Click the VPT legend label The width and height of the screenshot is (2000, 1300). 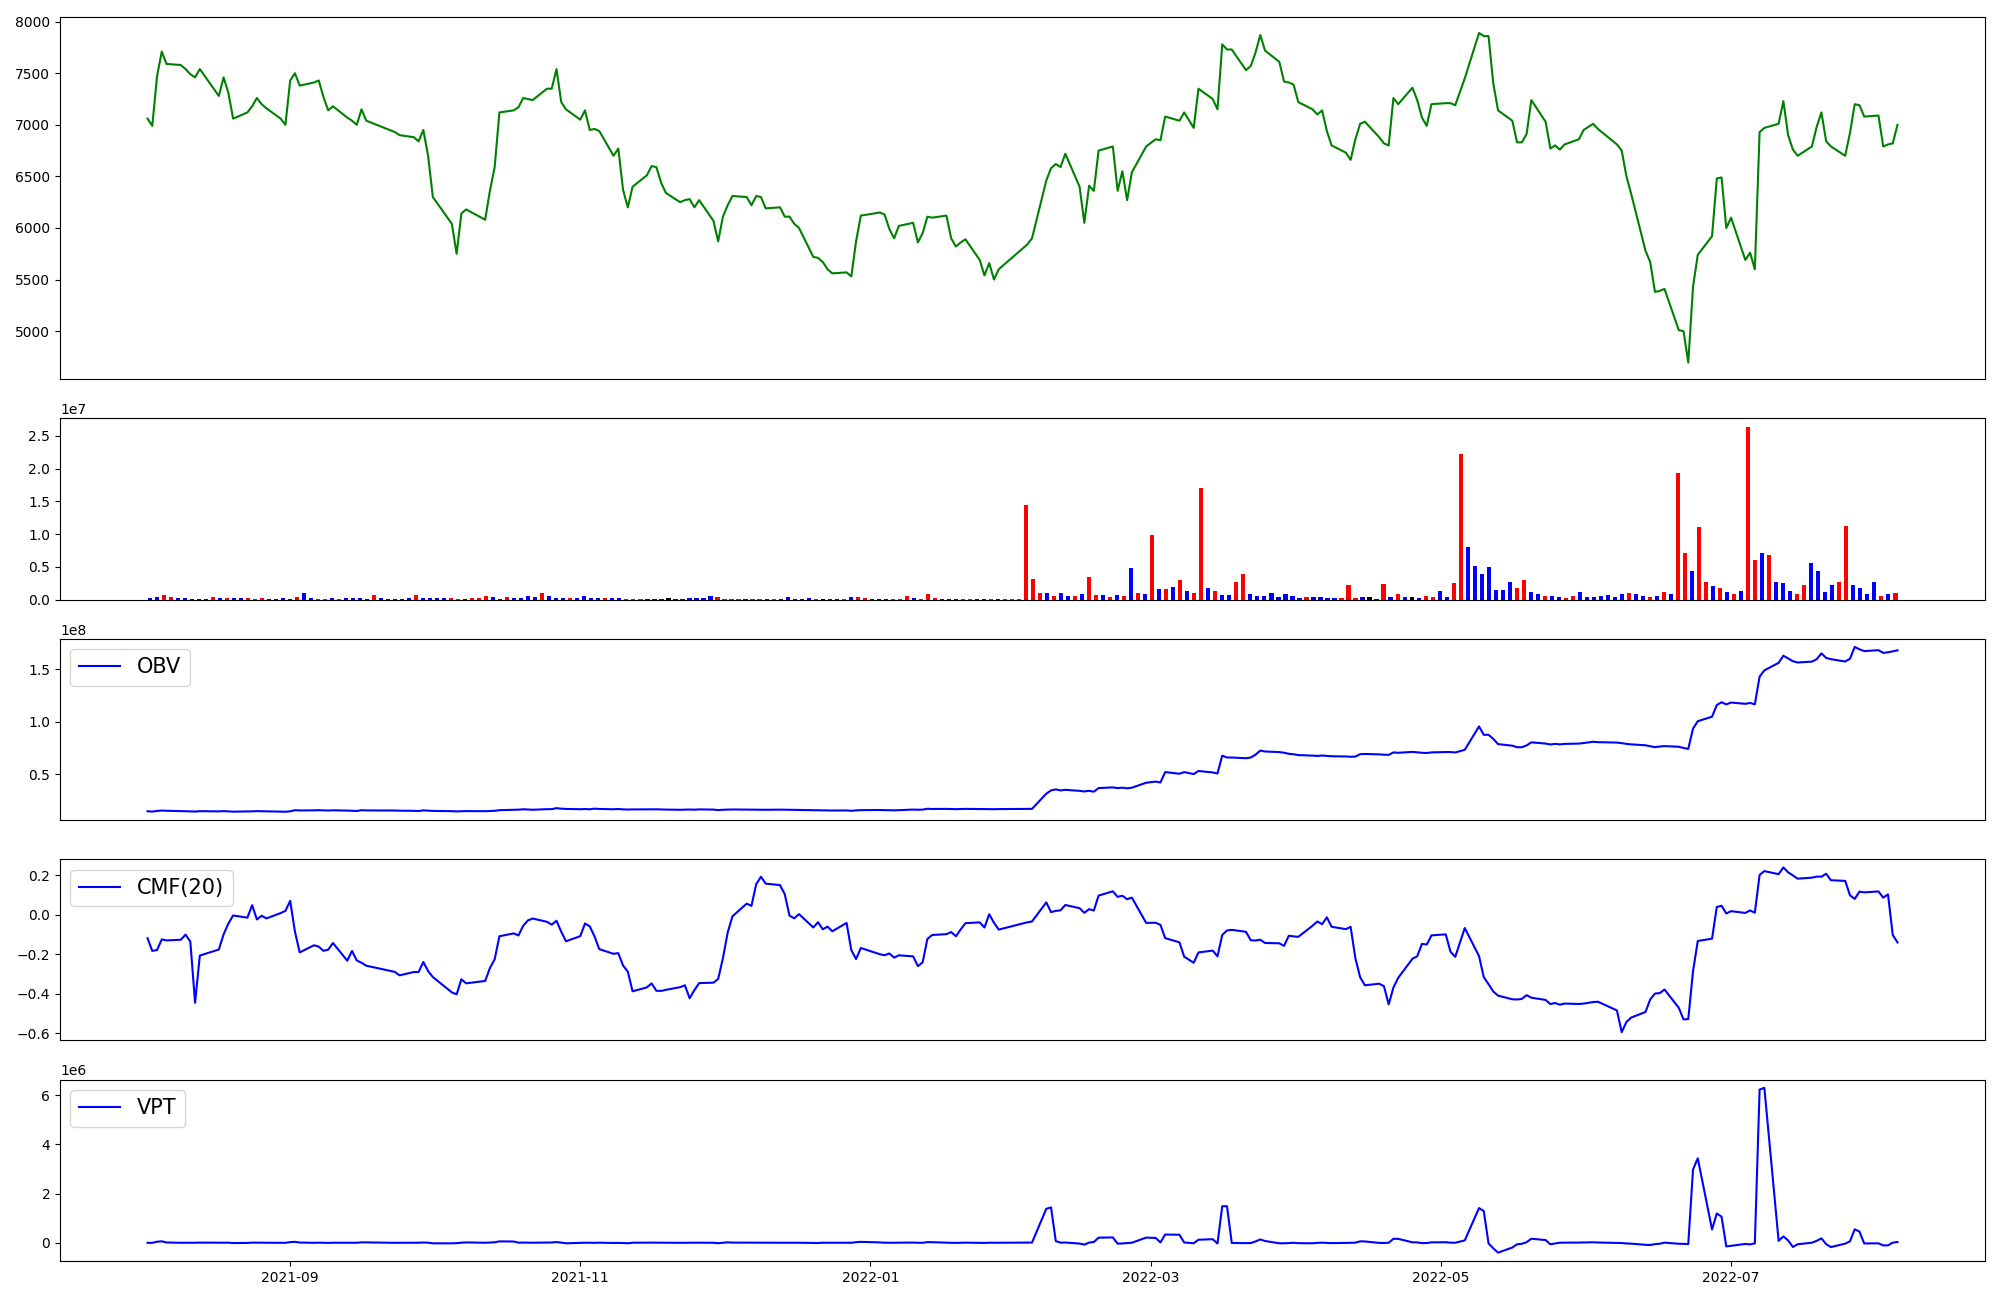tap(156, 1107)
